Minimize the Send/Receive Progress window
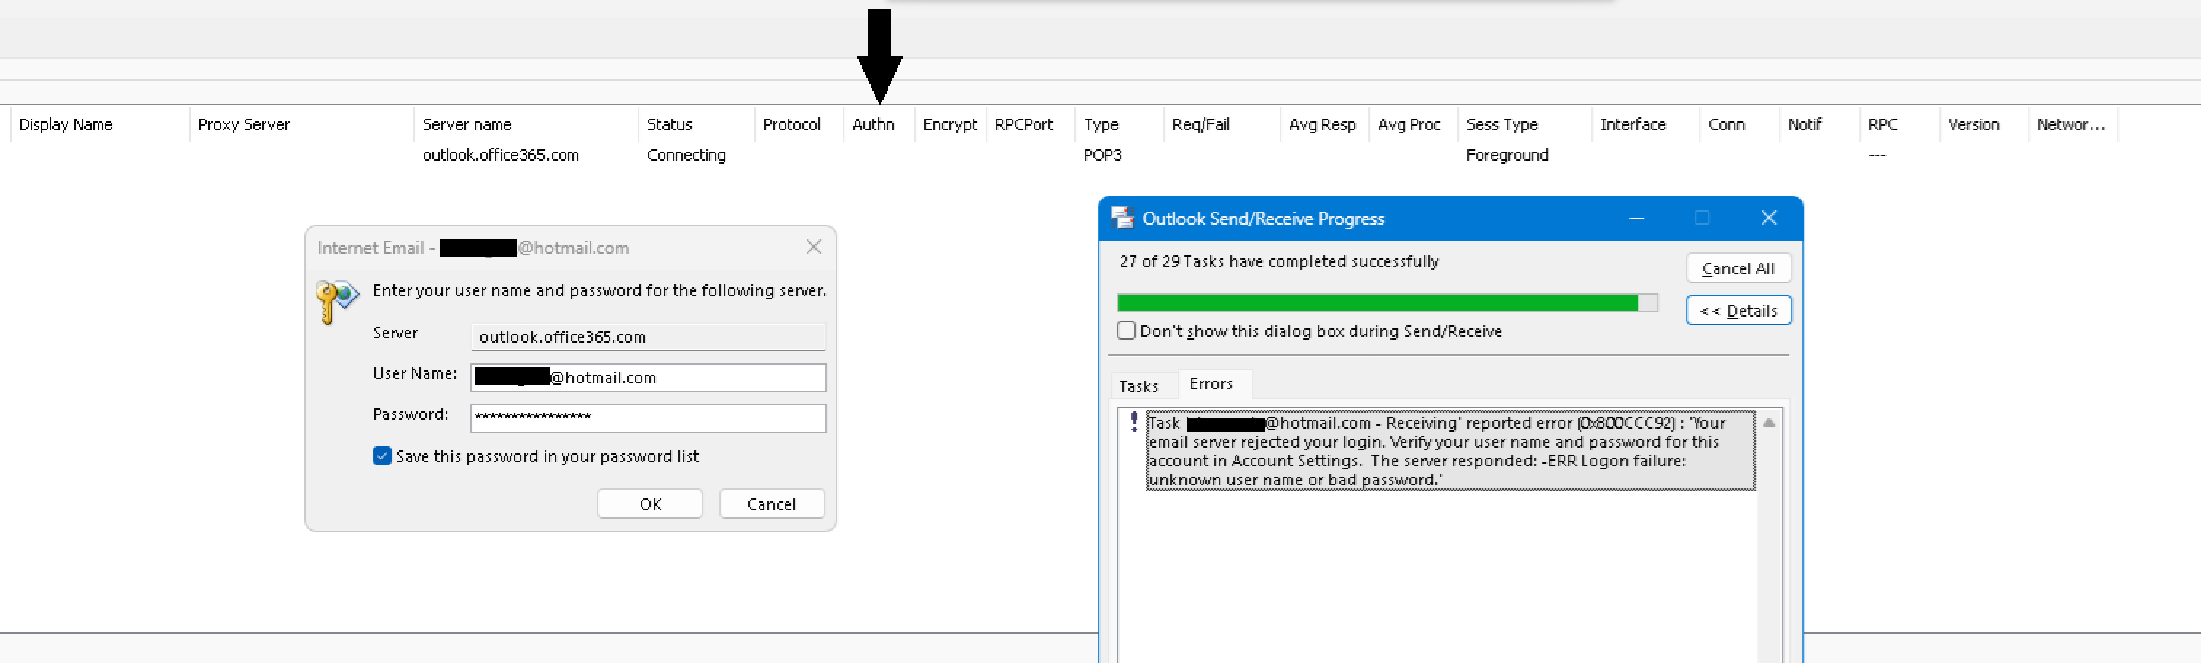The width and height of the screenshot is (2201, 663). point(1637,218)
